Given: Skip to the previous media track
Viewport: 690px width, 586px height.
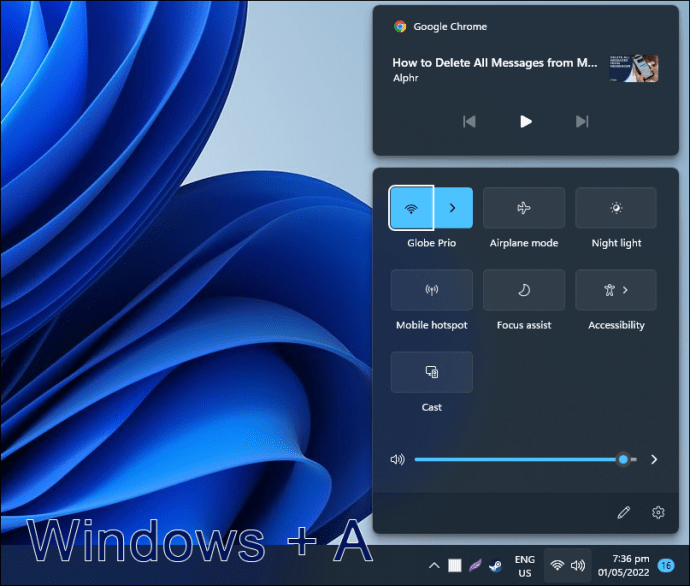Looking at the screenshot, I should (469, 121).
